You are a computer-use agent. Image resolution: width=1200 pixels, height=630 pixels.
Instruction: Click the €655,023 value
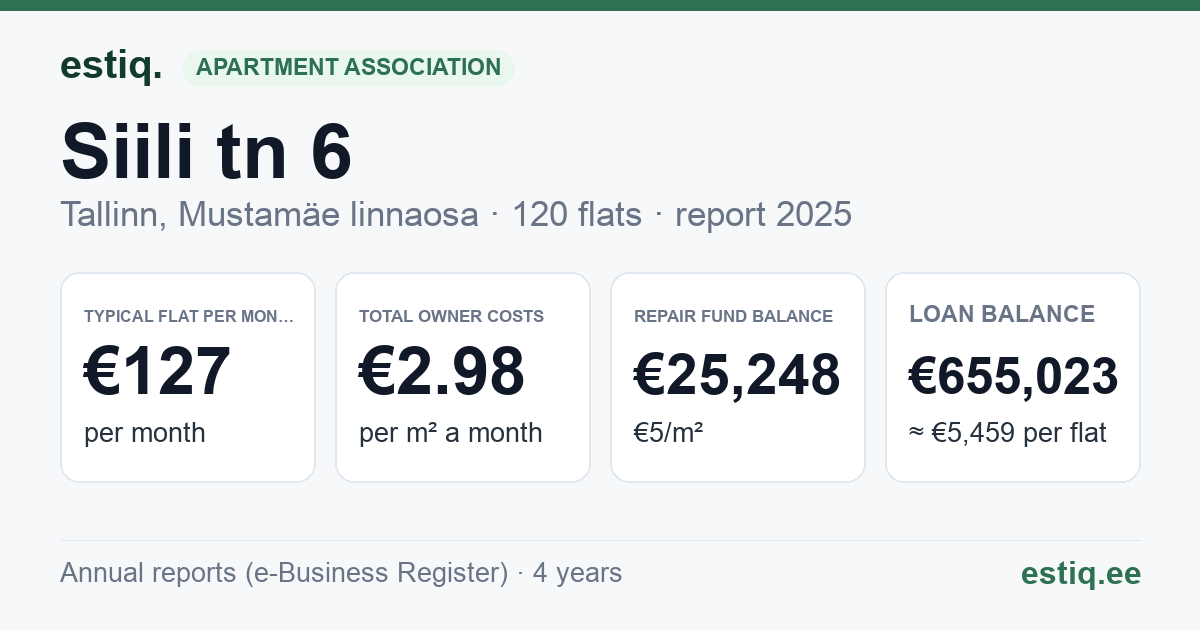tap(1013, 376)
